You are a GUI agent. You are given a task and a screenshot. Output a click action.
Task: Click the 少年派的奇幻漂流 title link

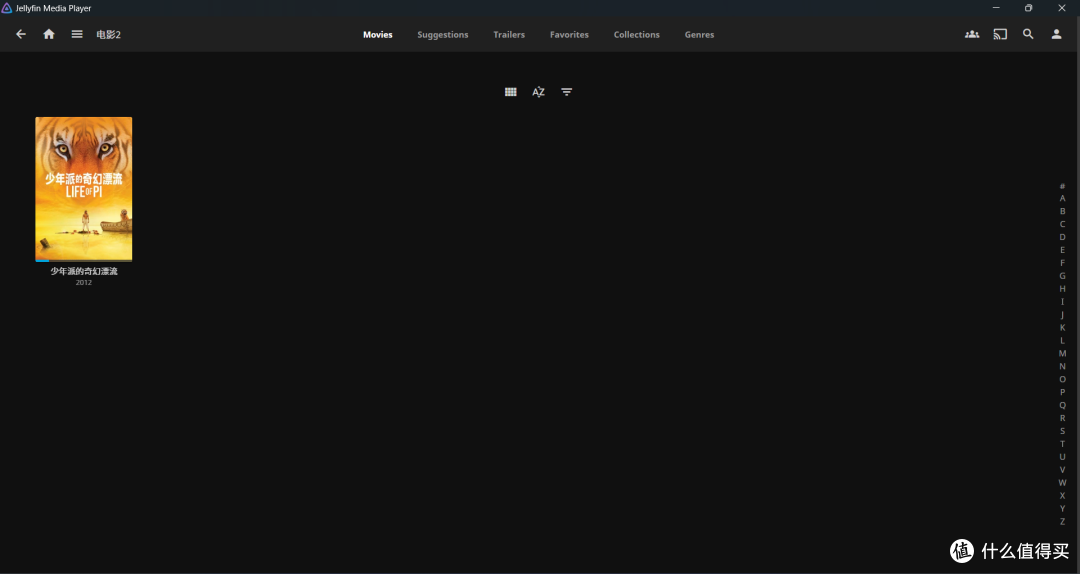tap(84, 271)
